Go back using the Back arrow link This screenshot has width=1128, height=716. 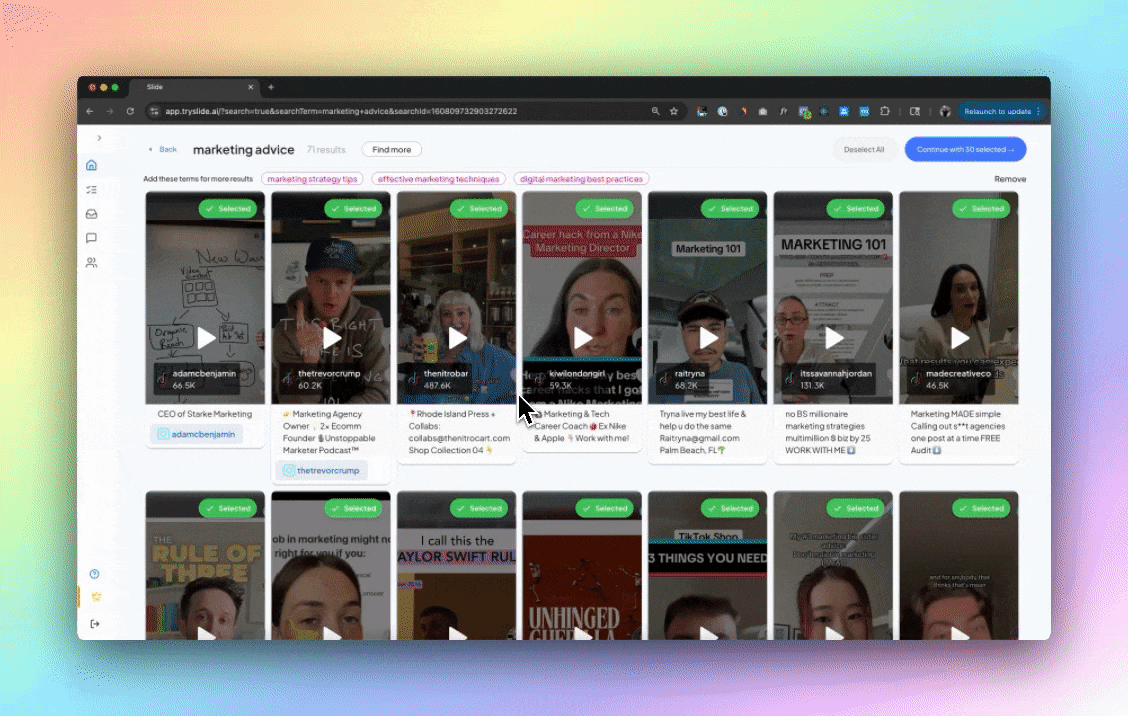(x=162, y=150)
